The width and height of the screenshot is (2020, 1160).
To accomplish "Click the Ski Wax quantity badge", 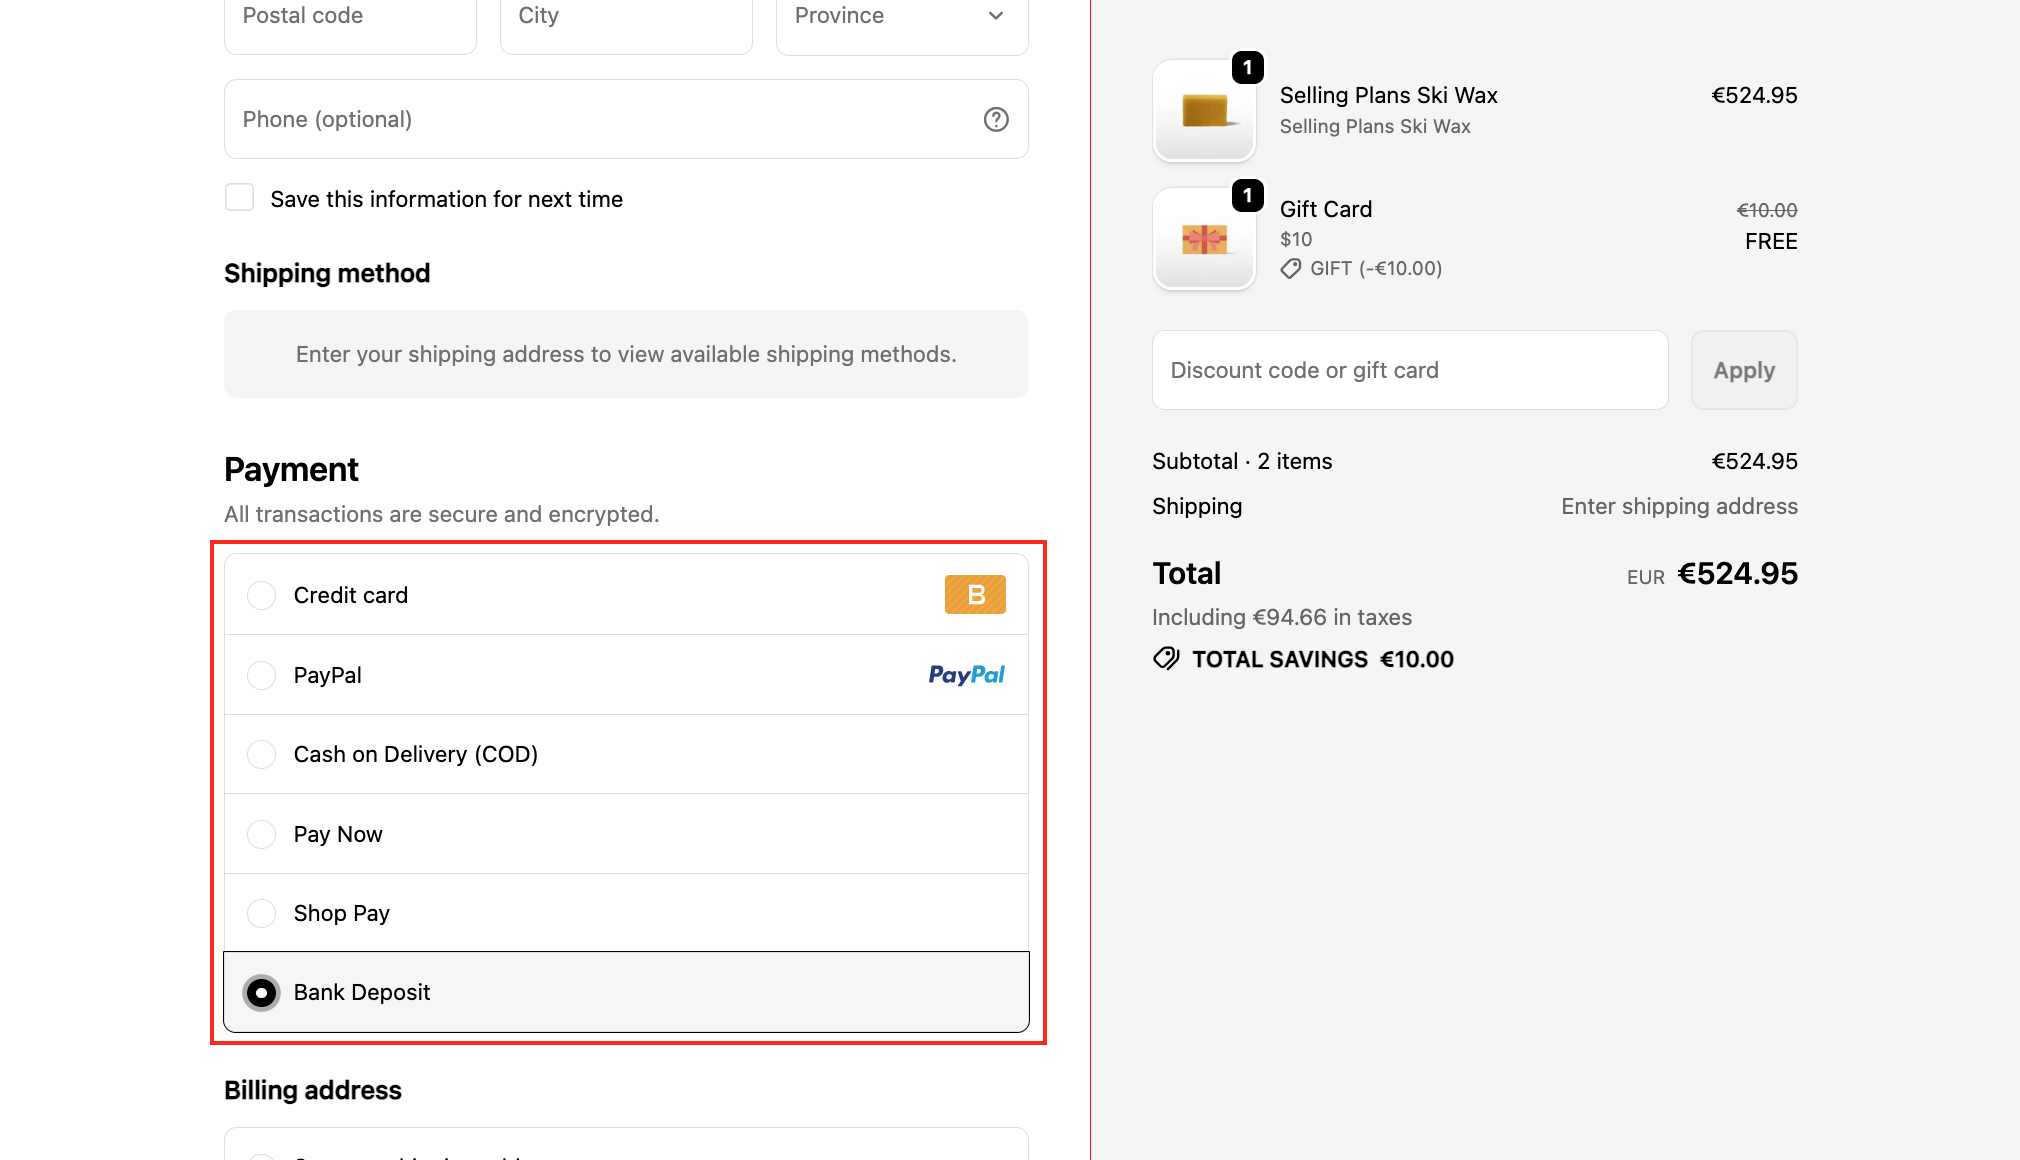I will click(x=1247, y=68).
